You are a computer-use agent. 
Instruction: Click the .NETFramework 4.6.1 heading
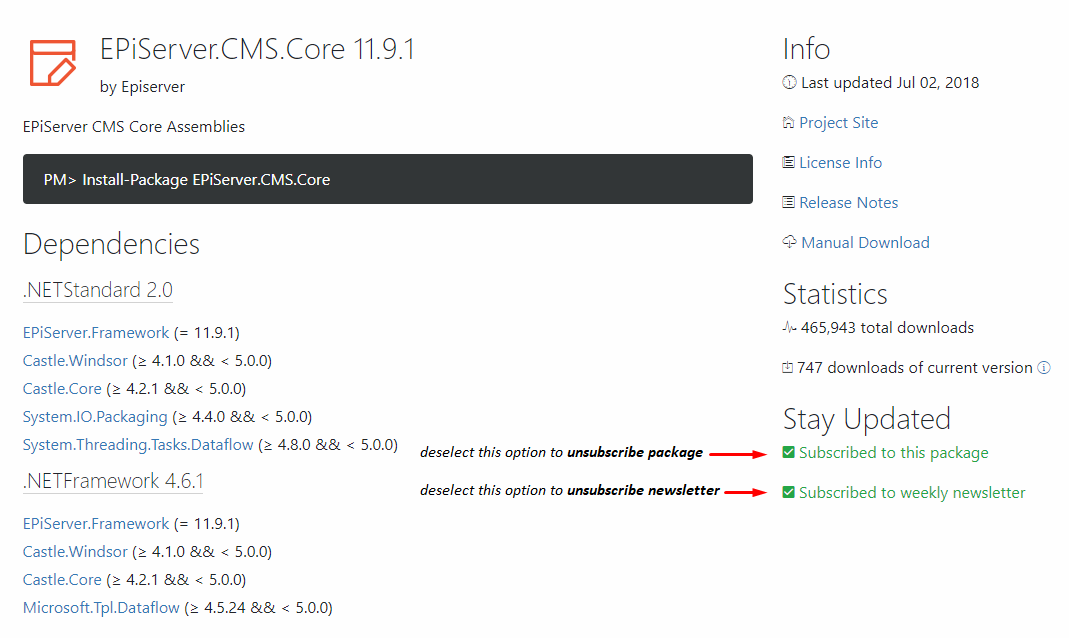[112, 482]
